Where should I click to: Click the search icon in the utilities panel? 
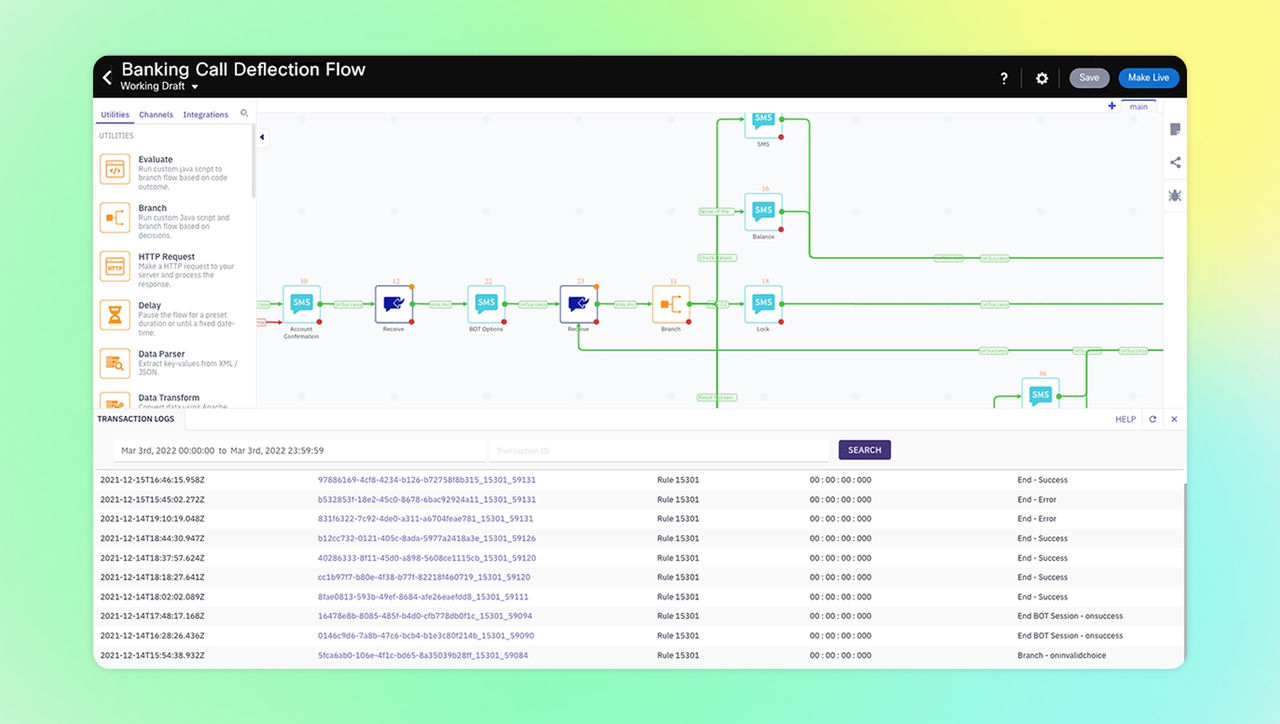tap(244, 114)
